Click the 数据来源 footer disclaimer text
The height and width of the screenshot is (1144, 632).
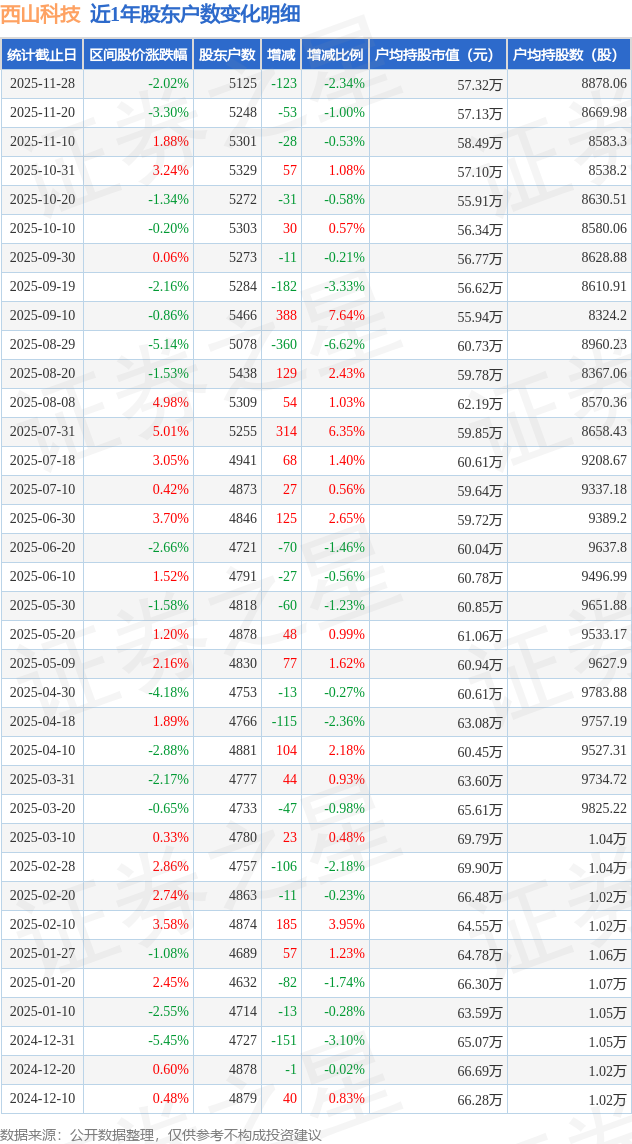[x=161, y=1134]
